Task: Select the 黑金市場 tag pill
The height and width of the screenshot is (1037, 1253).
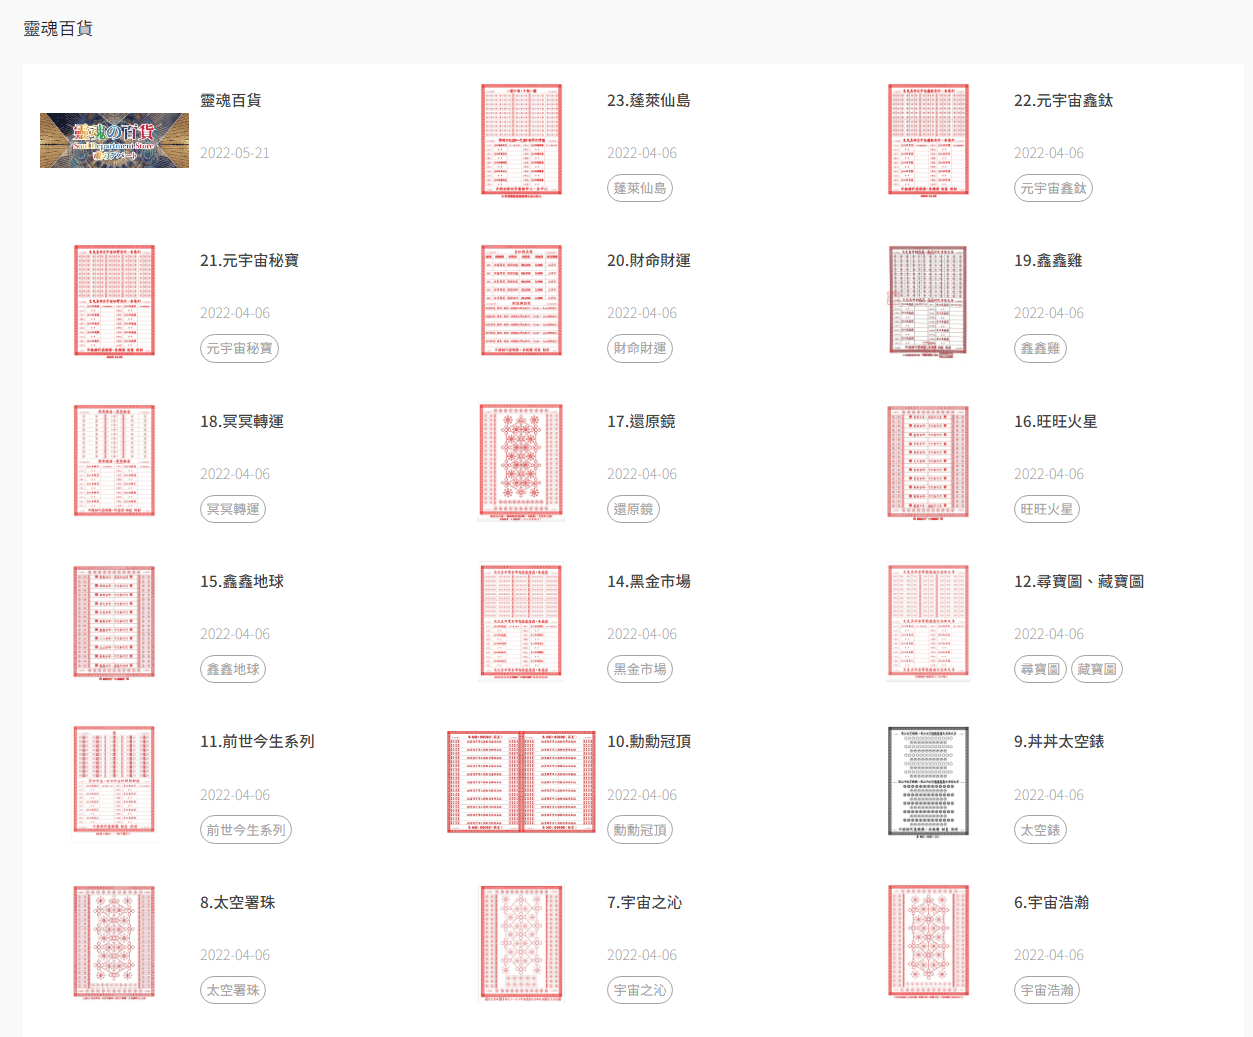Action: pos(640,669)
